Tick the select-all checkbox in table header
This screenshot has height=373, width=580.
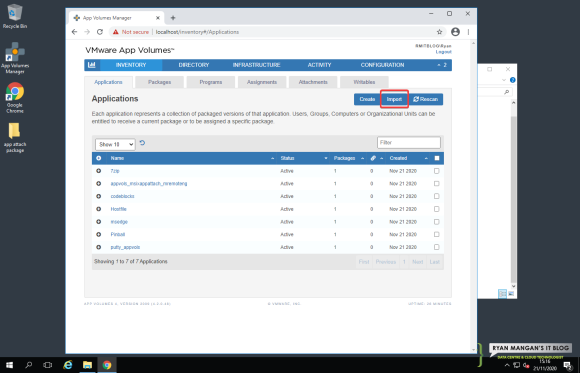coord(437,158)
